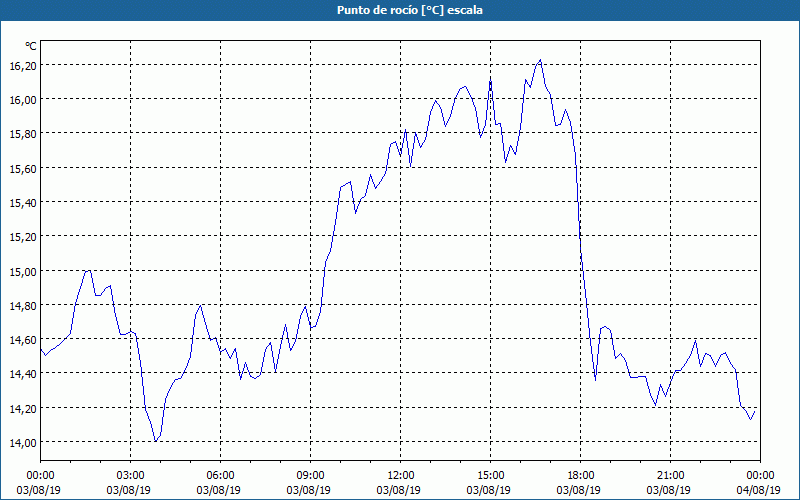Click the chart title 'Punto de rocío [°C] escala'

pos(410,10)
